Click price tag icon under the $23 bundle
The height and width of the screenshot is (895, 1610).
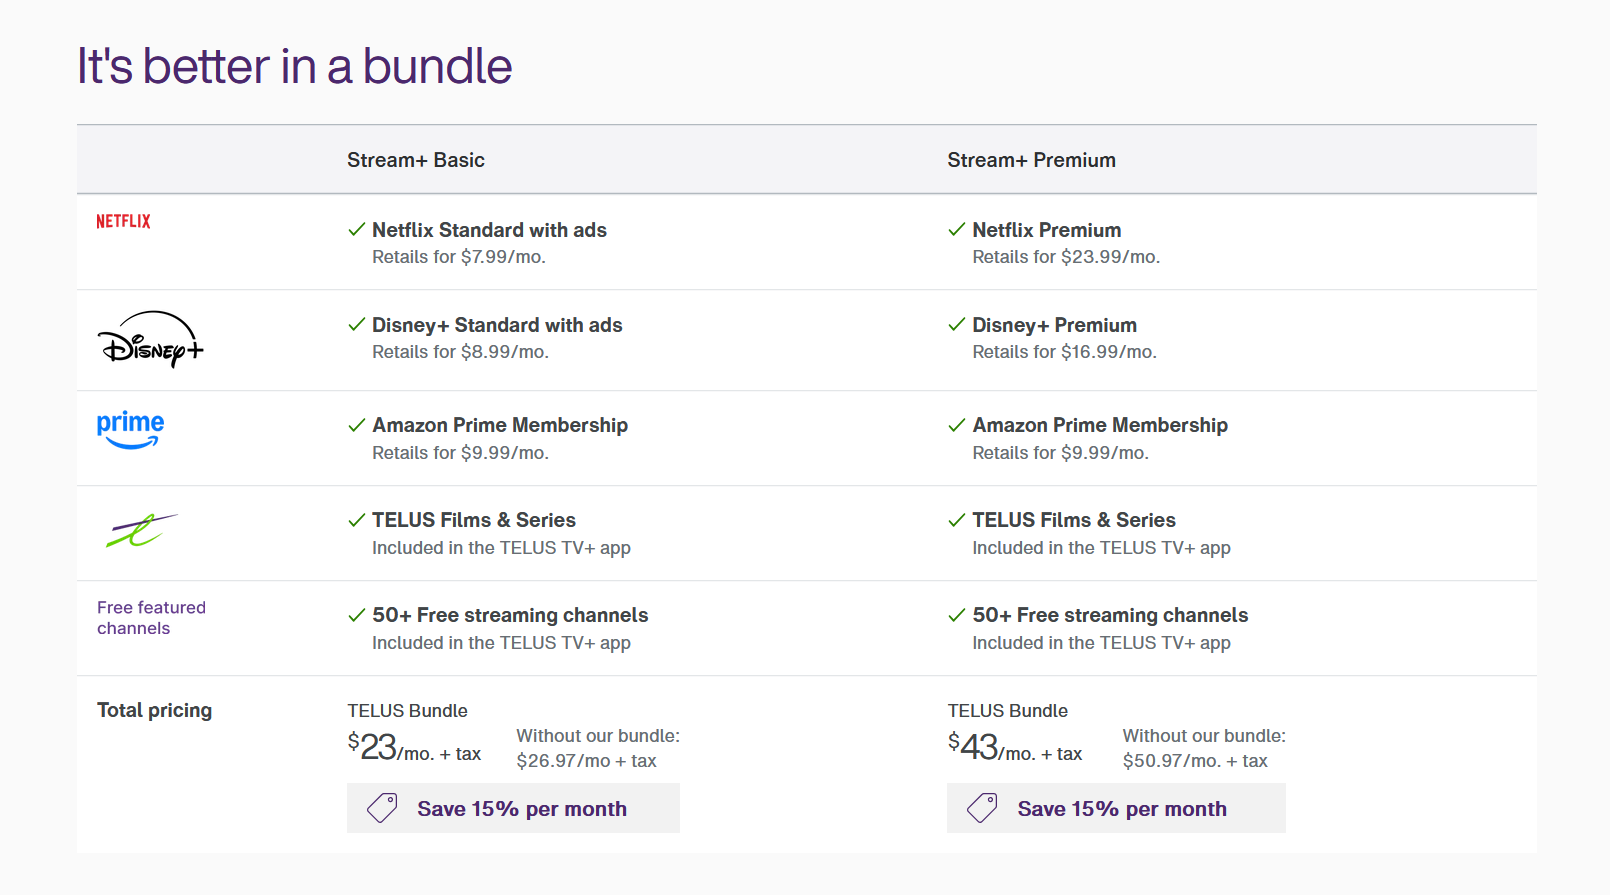coord(382,808)
